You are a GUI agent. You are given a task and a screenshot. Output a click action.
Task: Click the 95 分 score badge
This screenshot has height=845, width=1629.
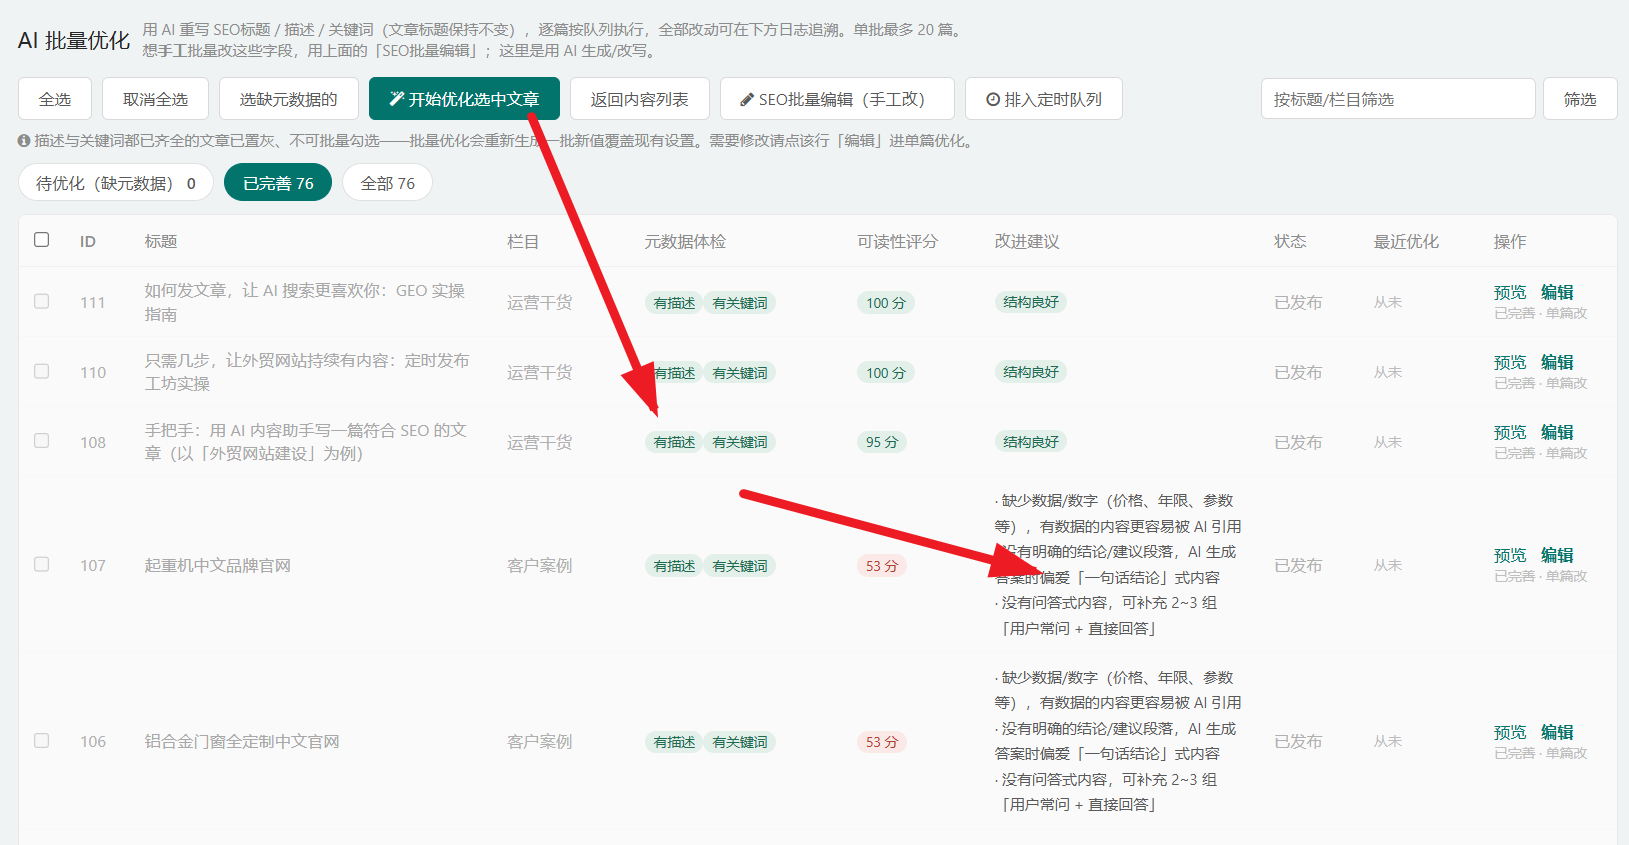[882, 442]
